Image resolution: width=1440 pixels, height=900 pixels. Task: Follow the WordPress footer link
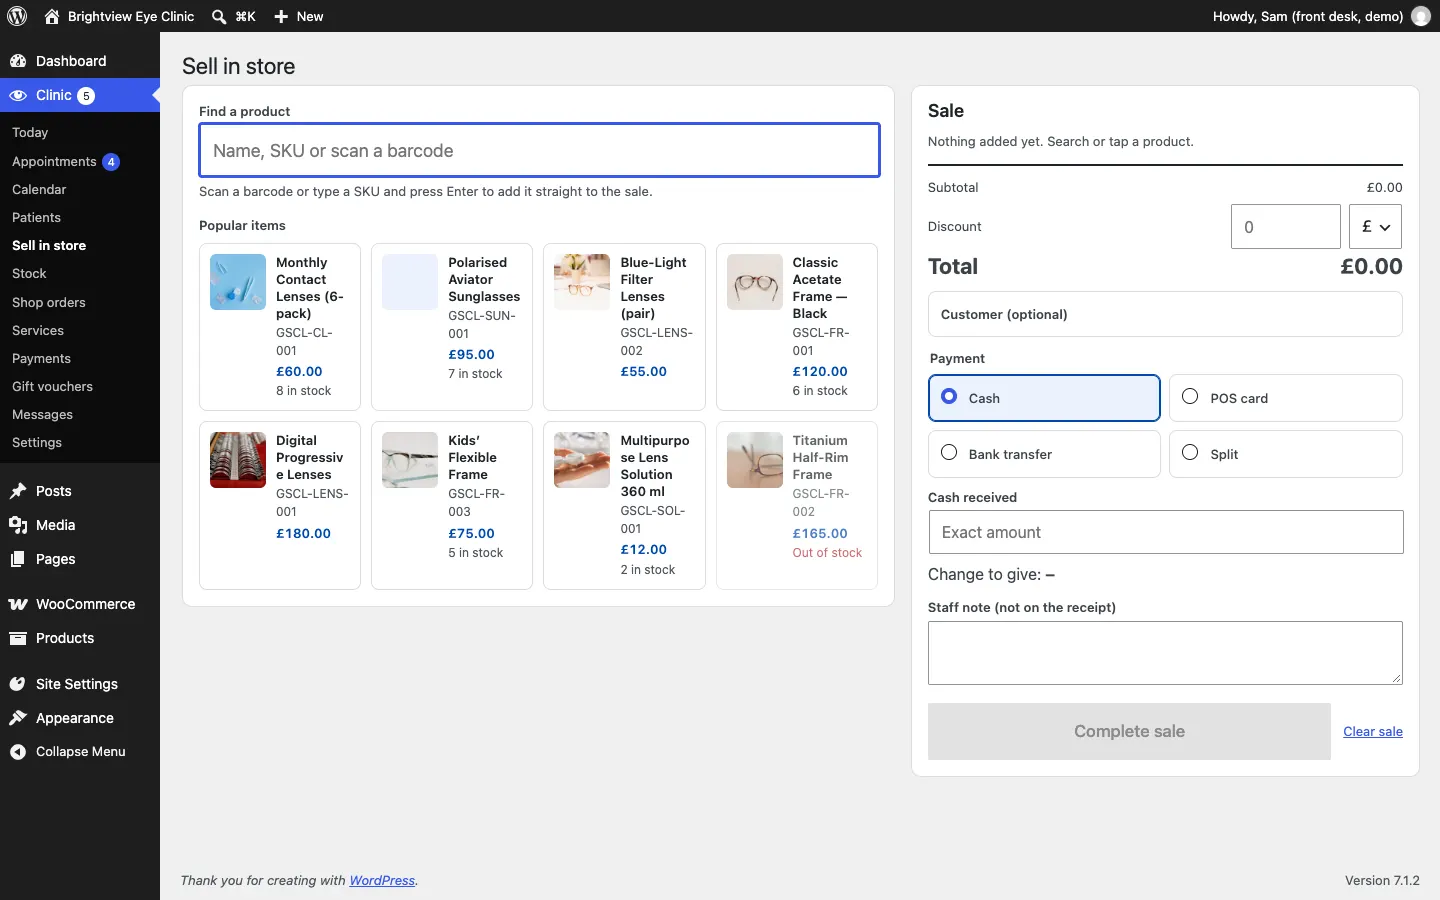[x=382, y=881]
